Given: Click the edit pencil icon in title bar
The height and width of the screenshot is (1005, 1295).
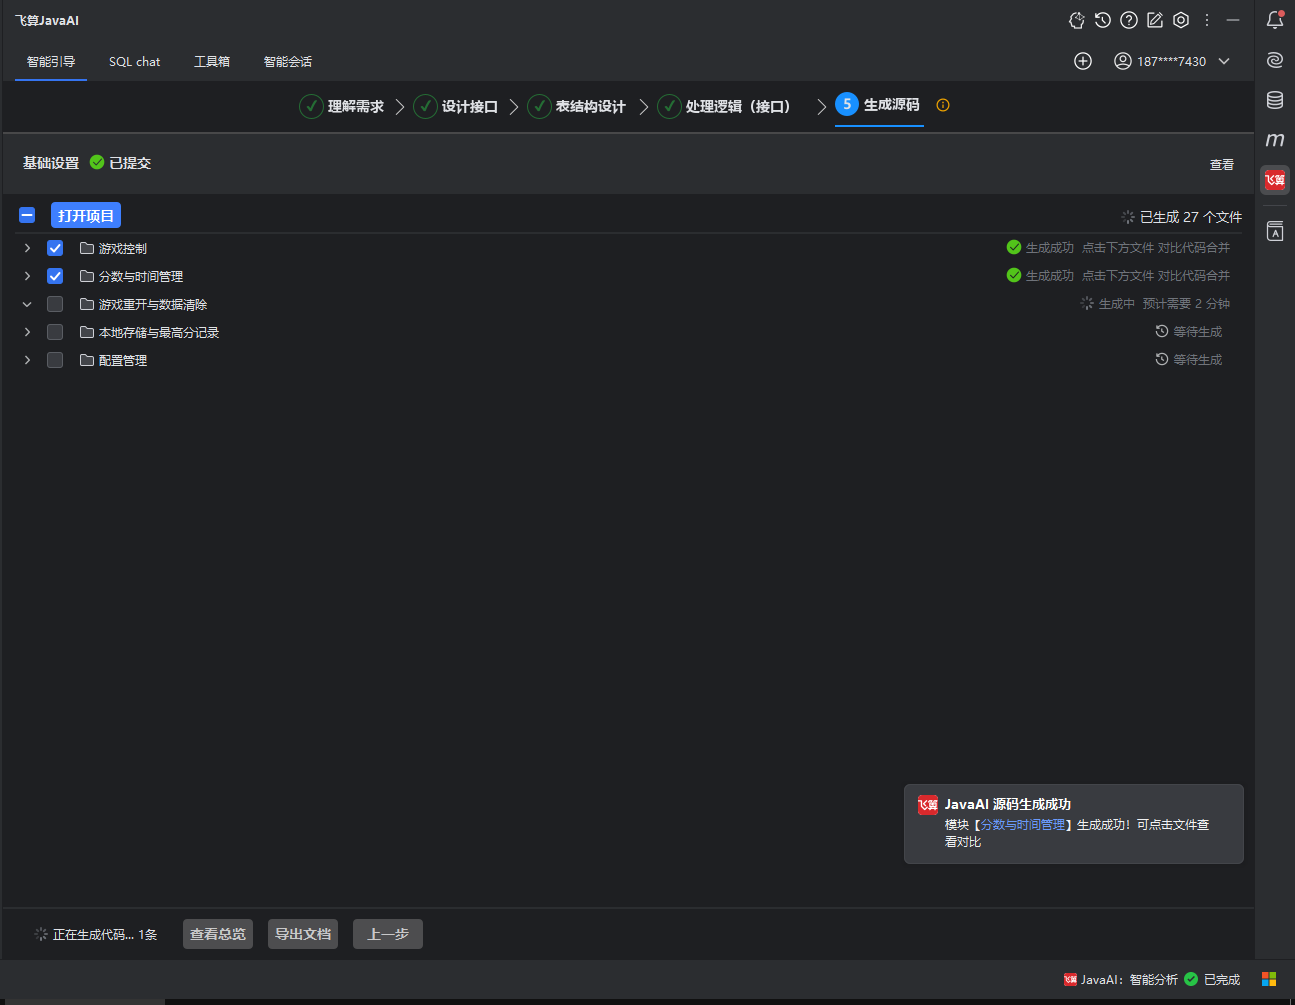Looking at the screenshot, I should [x=1155, y=20].
